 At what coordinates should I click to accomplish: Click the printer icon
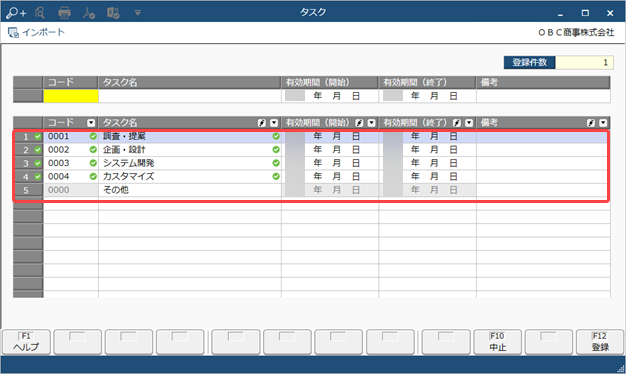[64, 13]
